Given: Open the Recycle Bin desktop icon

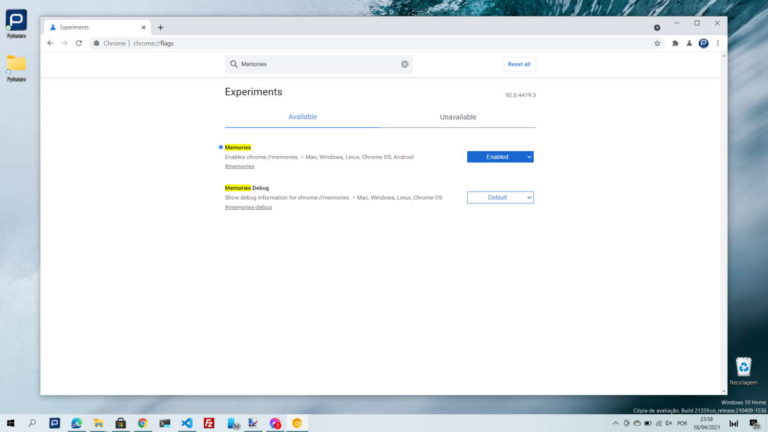Looking at the screenshot, I should (743, 369).
